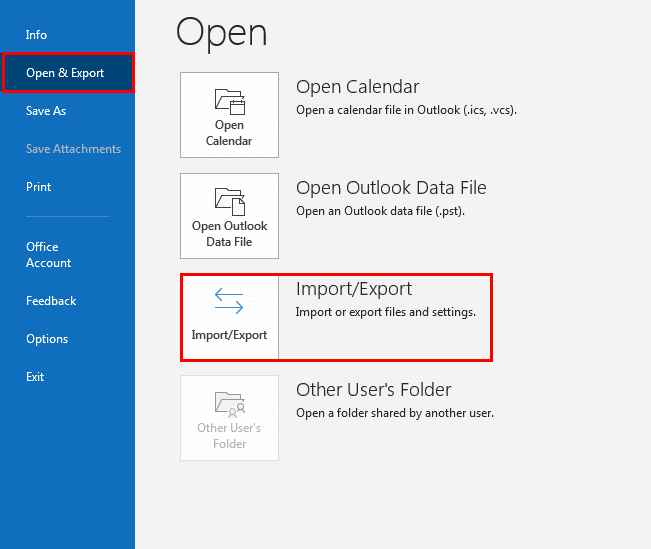
Task: Click "Import or export files and settings" description
Action: (x=385, y=312)
